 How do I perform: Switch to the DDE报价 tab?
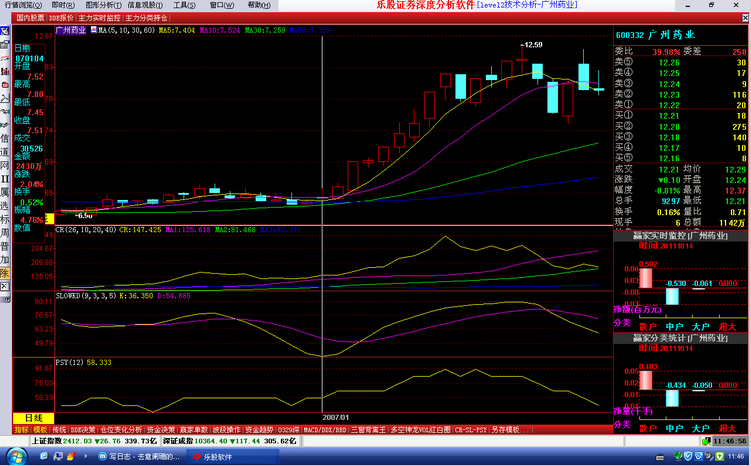[61, 18]
